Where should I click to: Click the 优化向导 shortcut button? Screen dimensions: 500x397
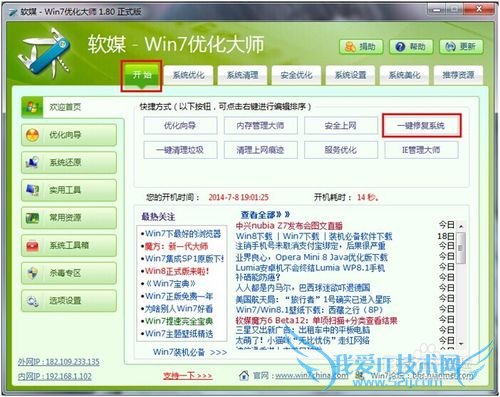click(180, 126)
